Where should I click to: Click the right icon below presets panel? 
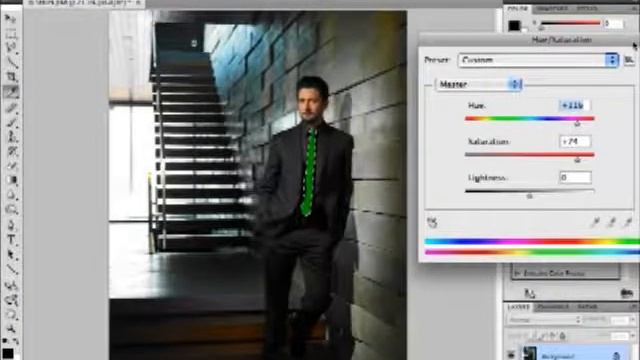[x=626, y=293]
